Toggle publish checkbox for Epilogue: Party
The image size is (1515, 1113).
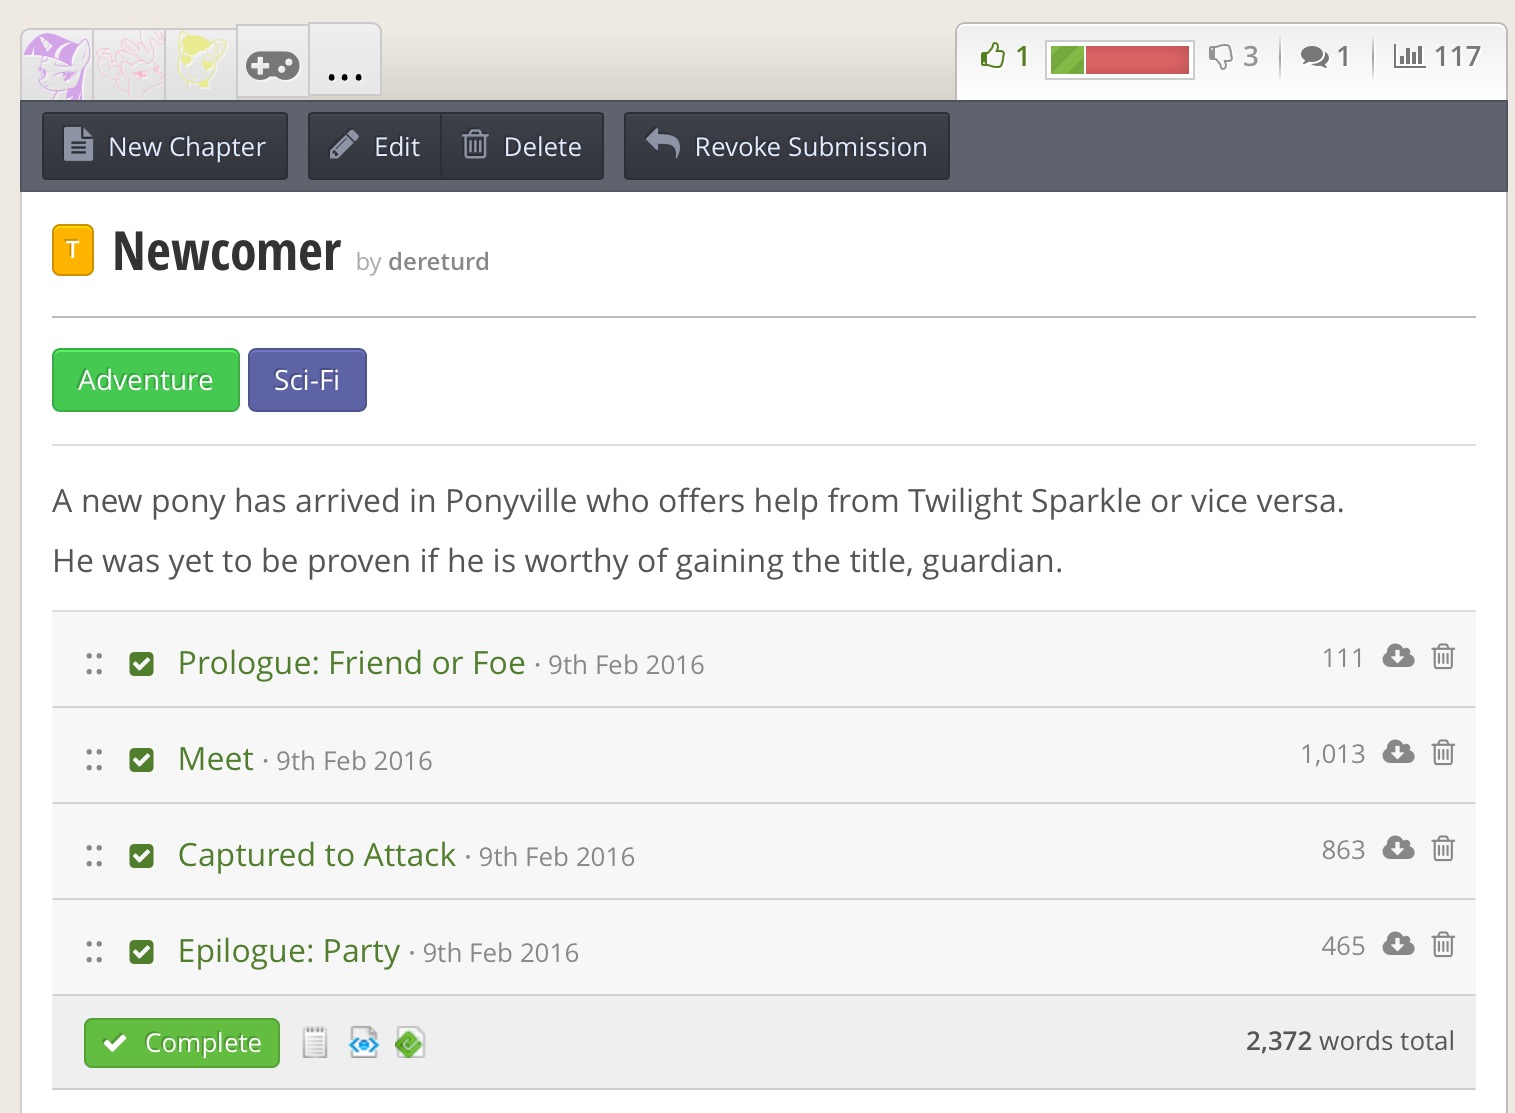pos(142,952)
